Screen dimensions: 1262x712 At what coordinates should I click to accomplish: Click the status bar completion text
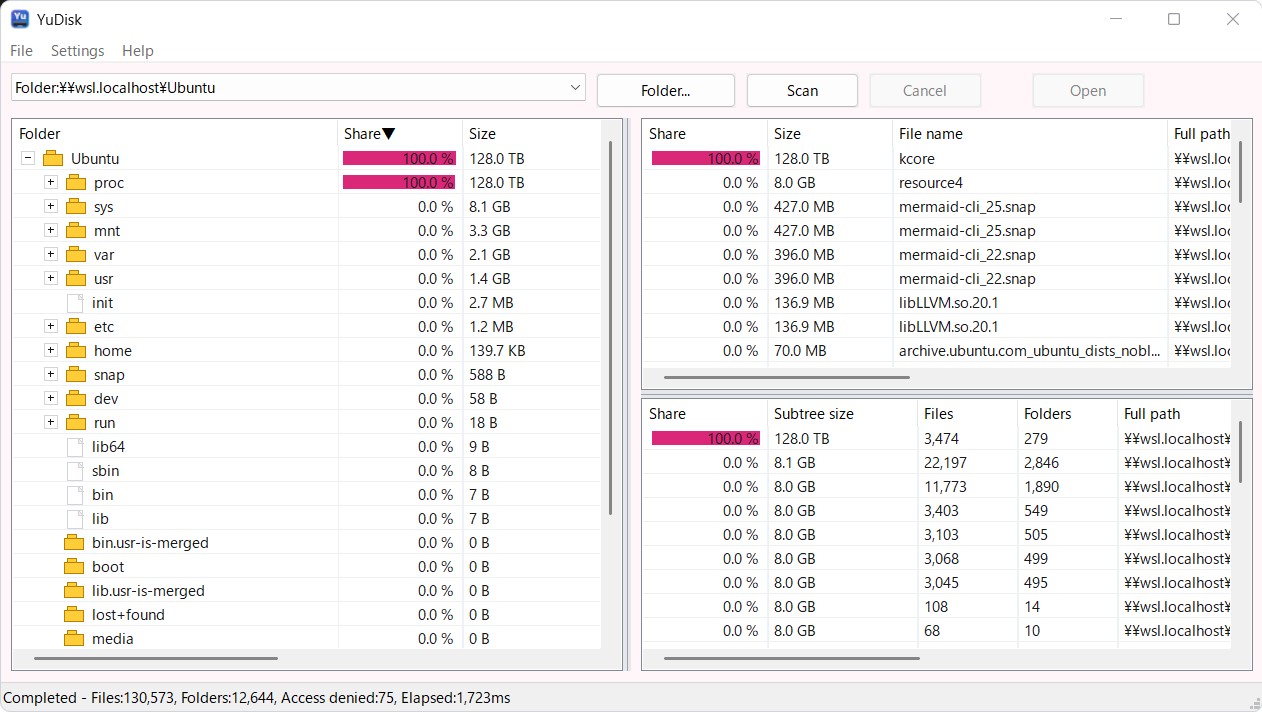pyautogui.click(x=257, y=698)
